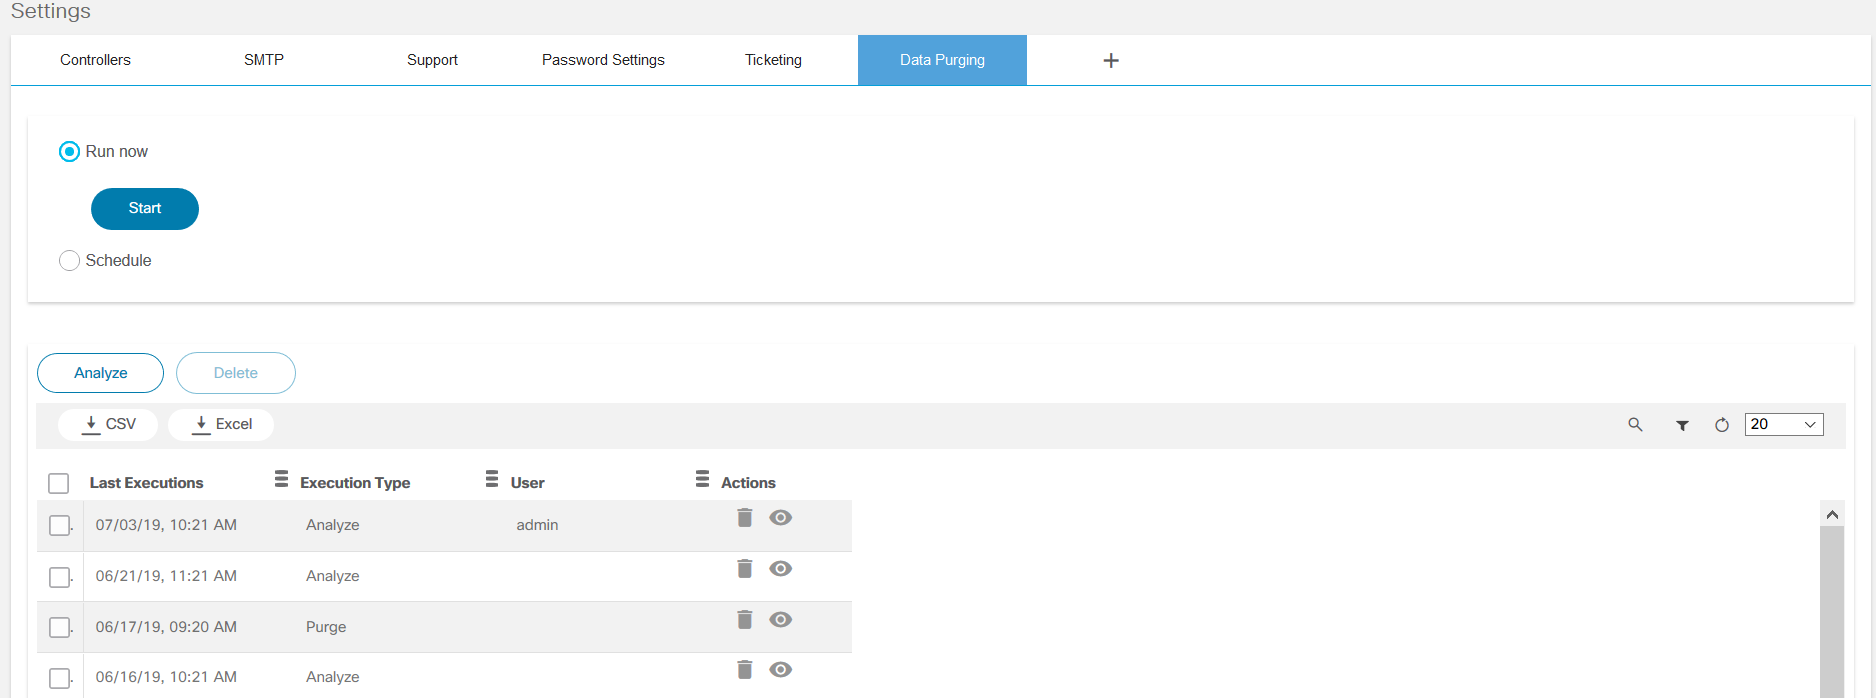Click the scrollbar up arrow

[x=1832, y=514]
